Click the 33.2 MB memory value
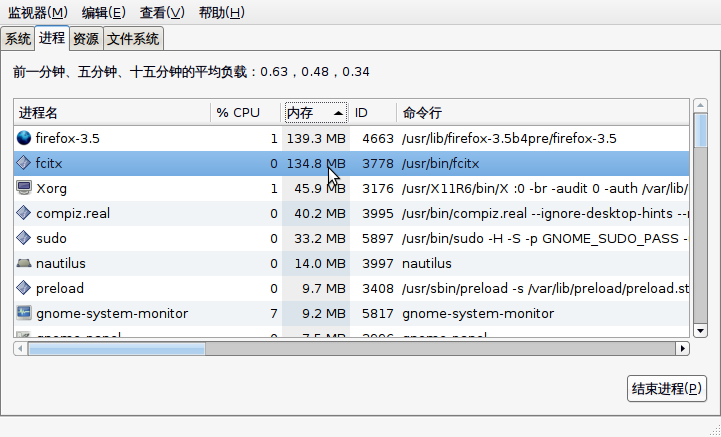Image resolution: width=721 pixels, height=437 pixels. tap(320, 238)
